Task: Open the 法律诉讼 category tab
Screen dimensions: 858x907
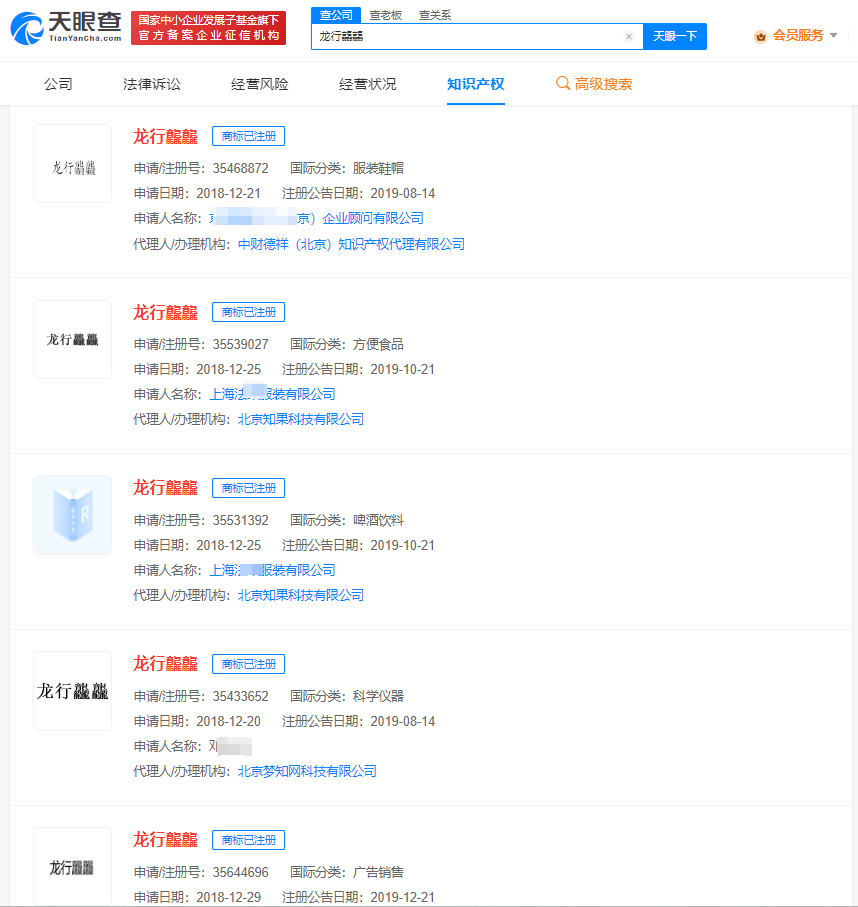Action: (152, 84)
